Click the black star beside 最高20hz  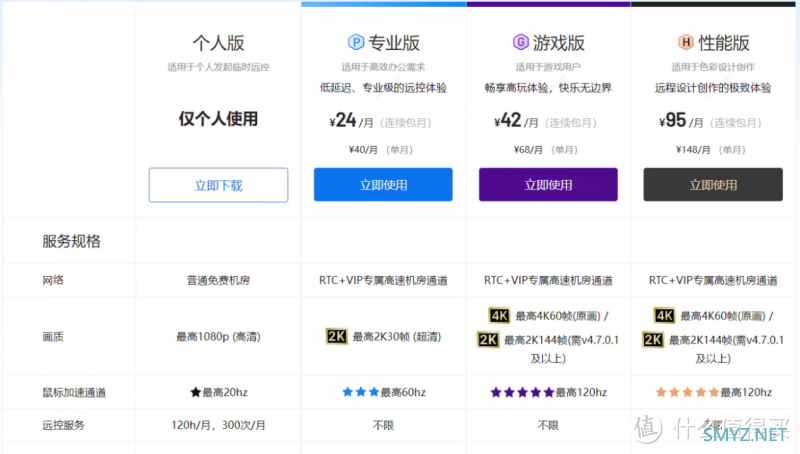(195, 392)
